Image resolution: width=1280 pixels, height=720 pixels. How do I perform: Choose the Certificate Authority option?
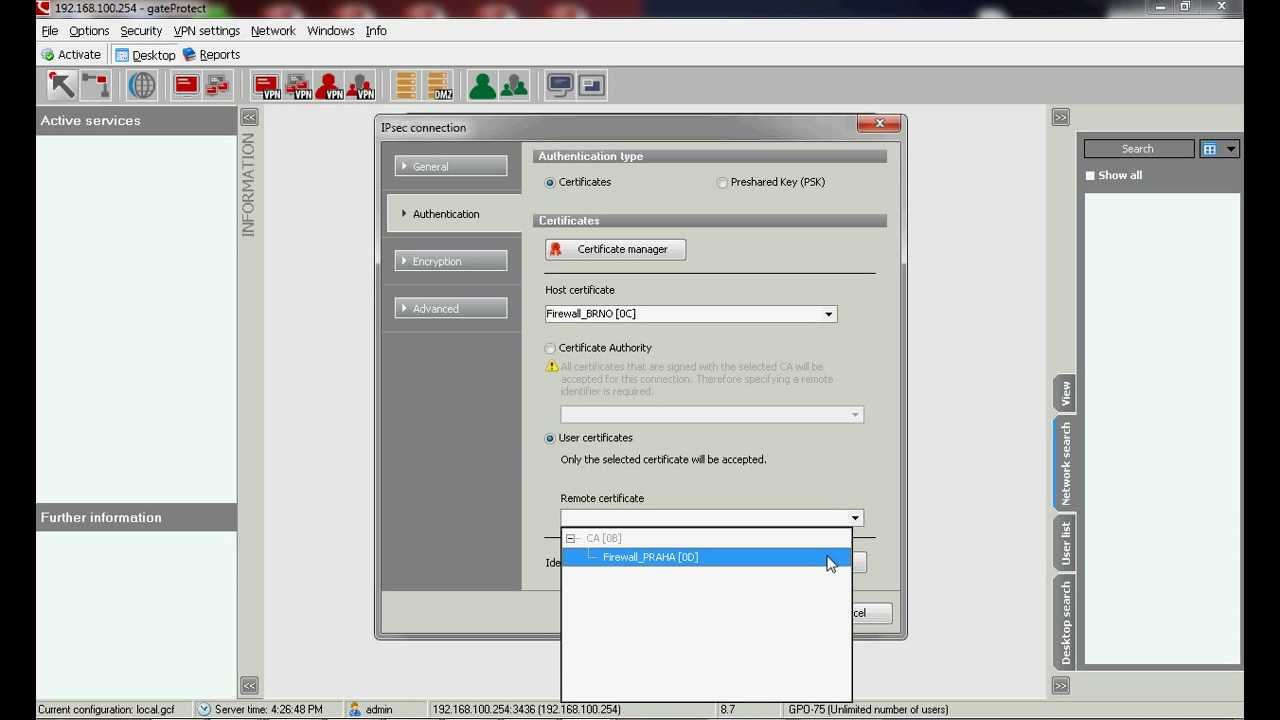[x=550, y=348]
